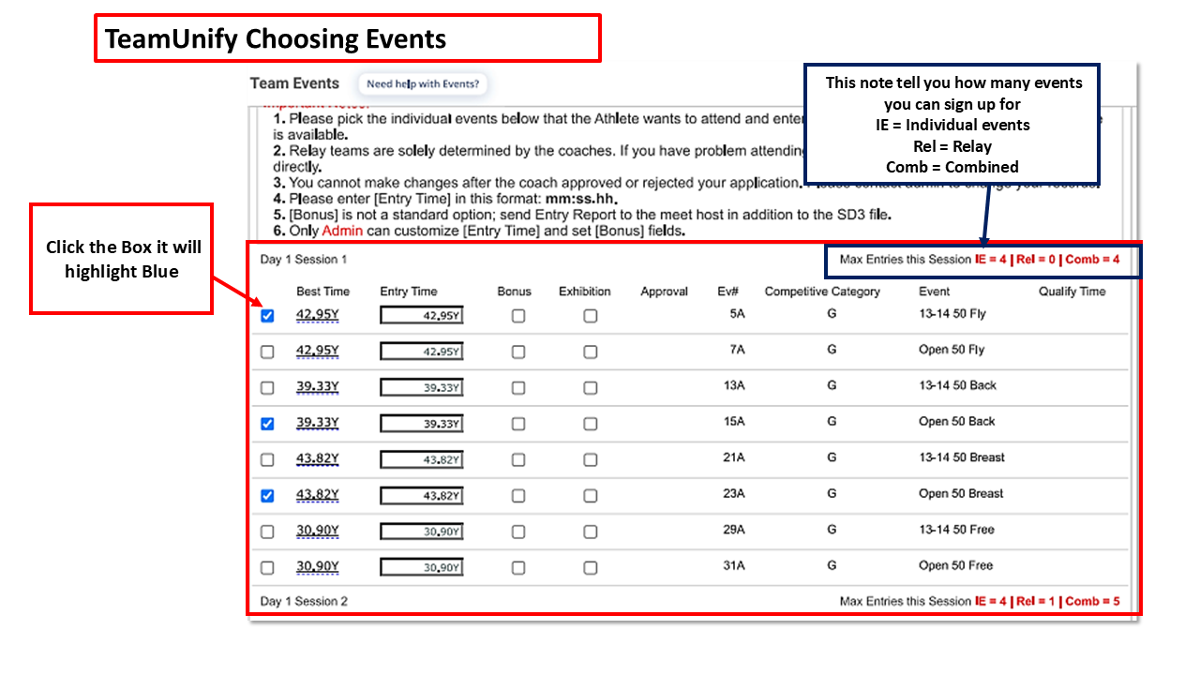Open the 'Need help with Events?' button
This screenshot has width=1200, height=675.
(x=422, y=84)
